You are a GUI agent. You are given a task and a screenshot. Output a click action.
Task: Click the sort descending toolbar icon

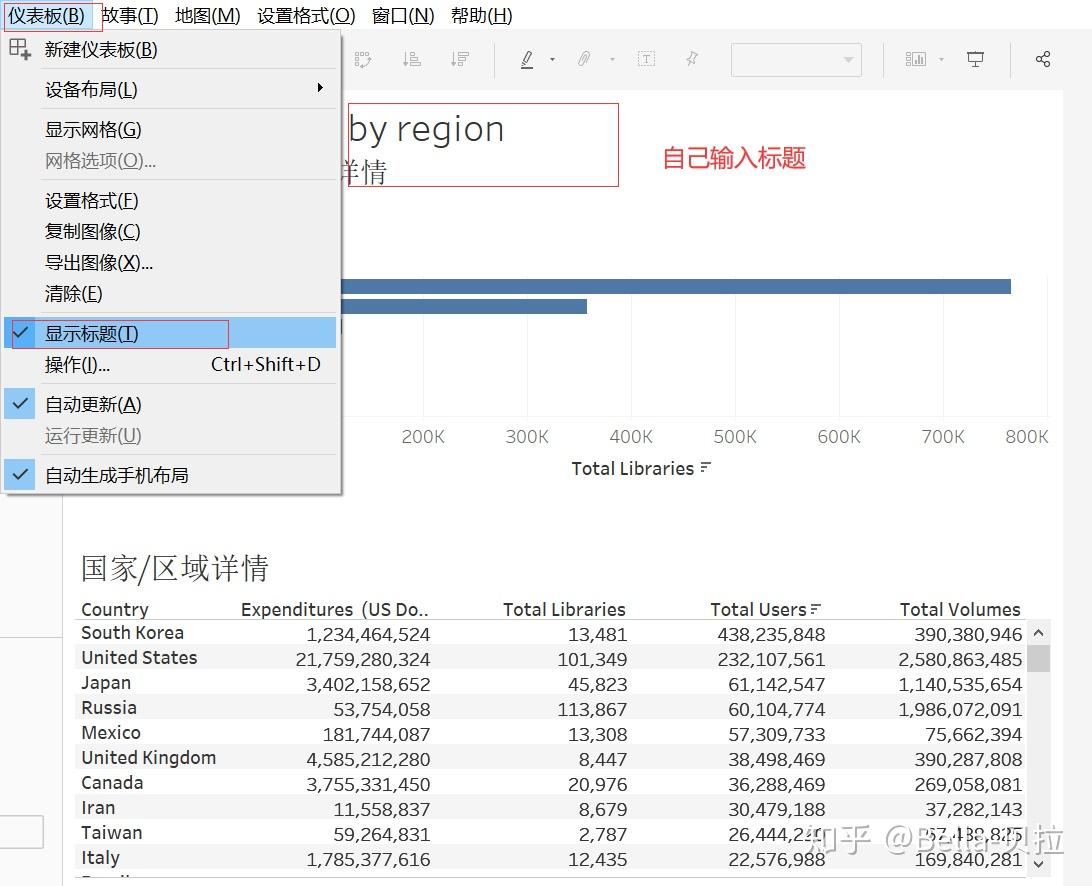[459, 59]
